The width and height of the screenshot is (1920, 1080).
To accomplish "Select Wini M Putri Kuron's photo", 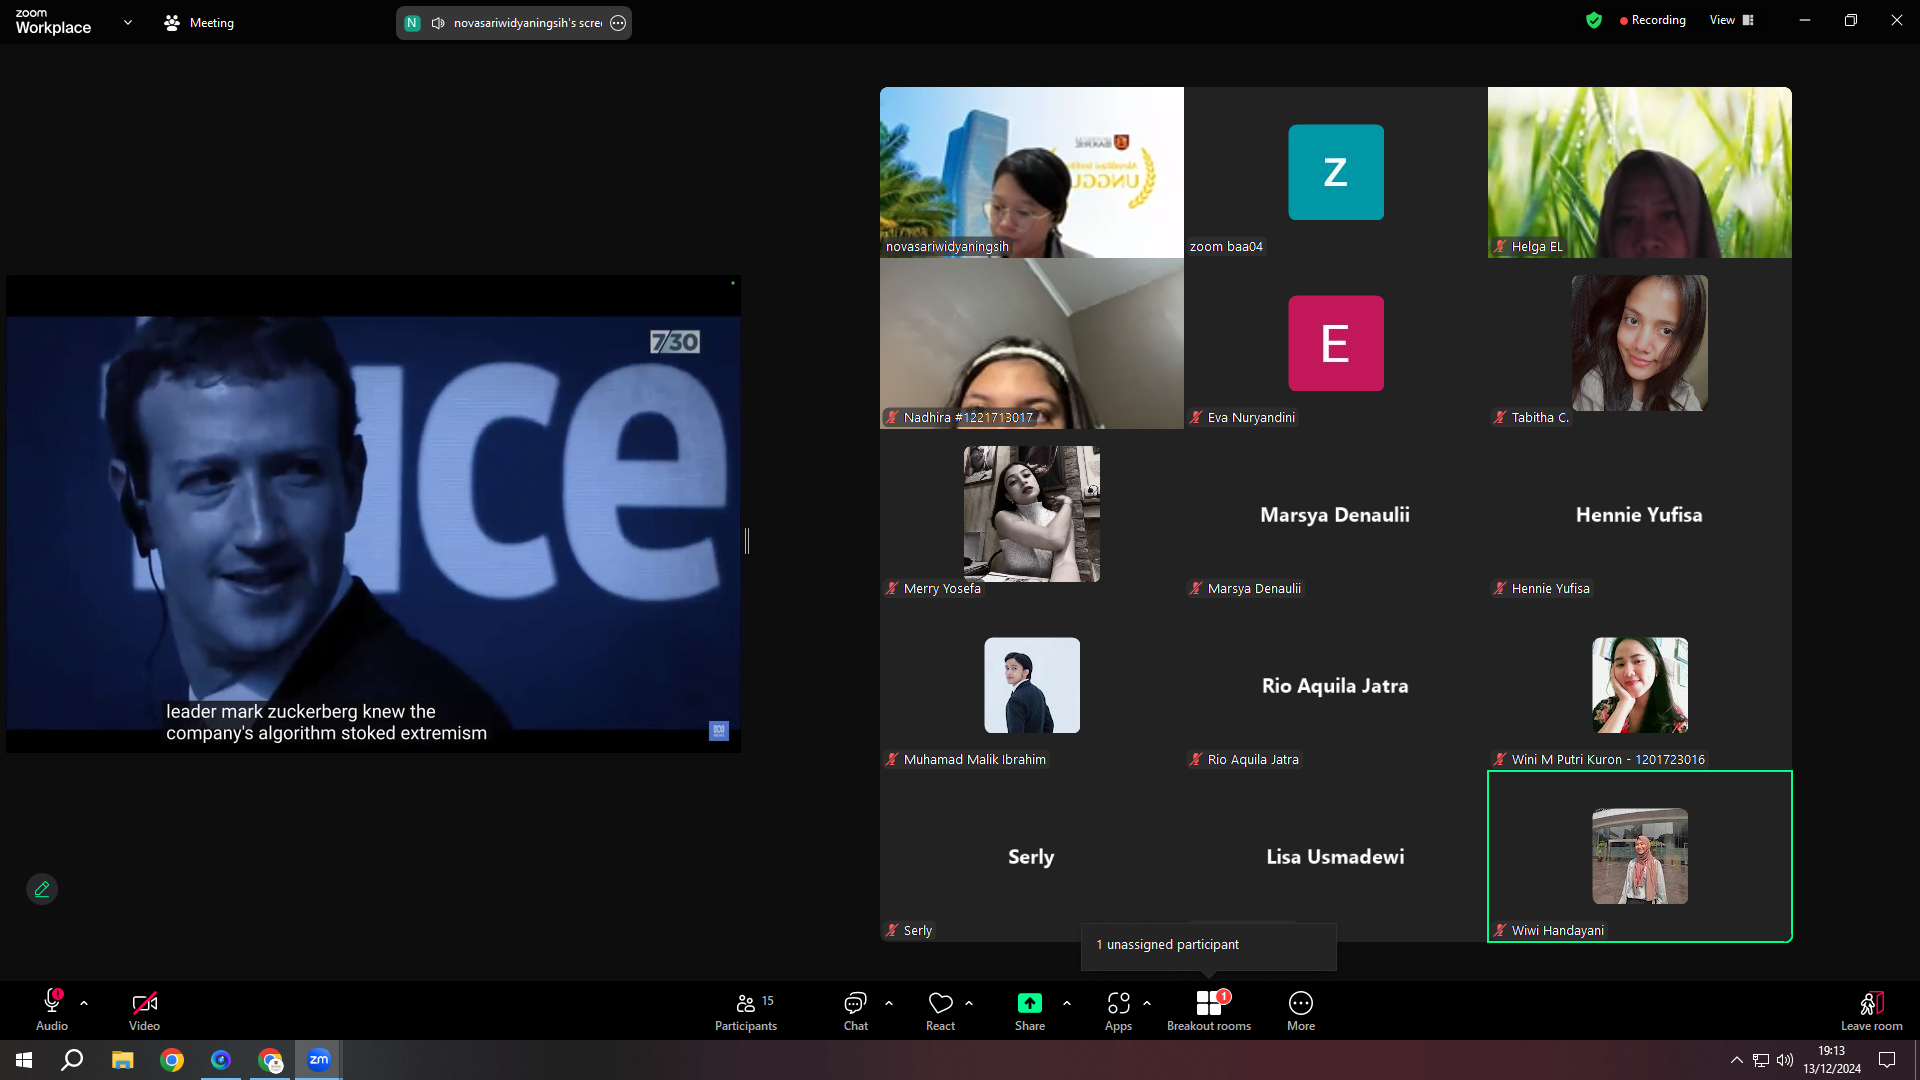I will click(1640, 685).
